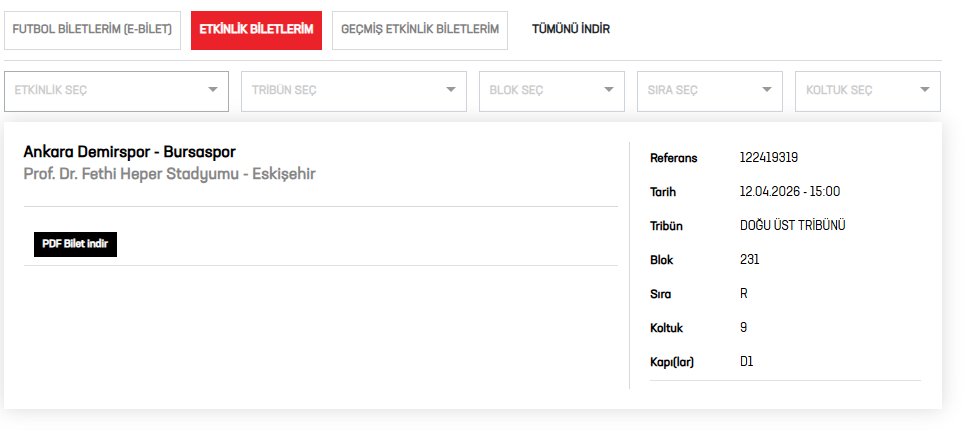
Task: Open the BLOK SEÇ dropdown
Action: coord(552,91)
